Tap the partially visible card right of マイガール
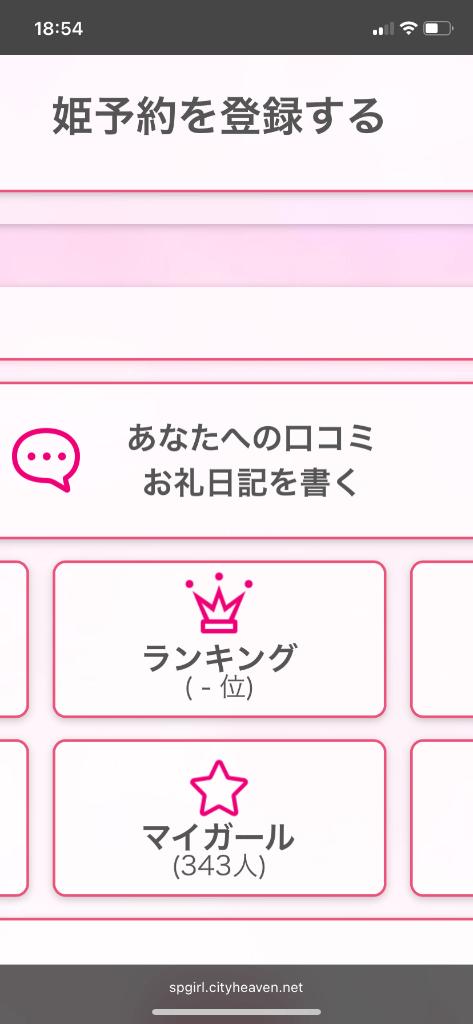 [x=442, y=818]
